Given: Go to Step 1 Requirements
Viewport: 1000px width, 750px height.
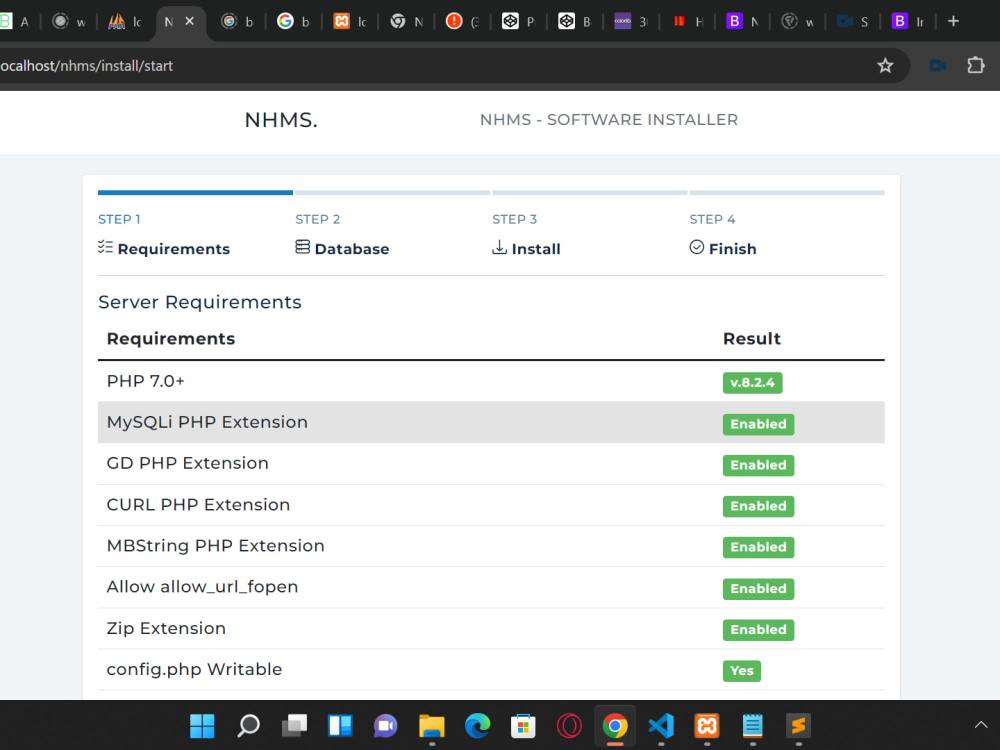Looking at the screenshot, I should click(164, 235).
